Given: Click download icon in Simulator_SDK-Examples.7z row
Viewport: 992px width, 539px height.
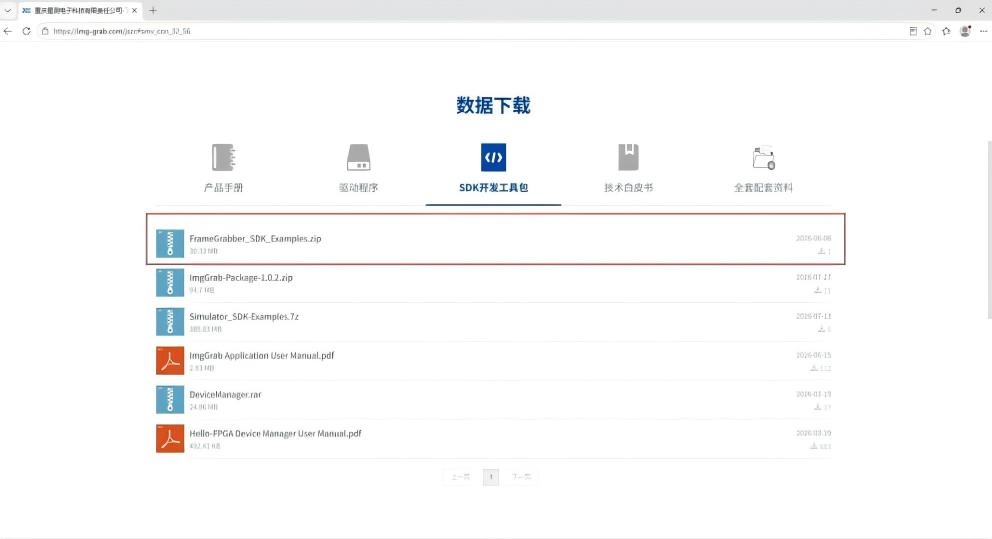Looking at the screenshot, I should [821, 329].
